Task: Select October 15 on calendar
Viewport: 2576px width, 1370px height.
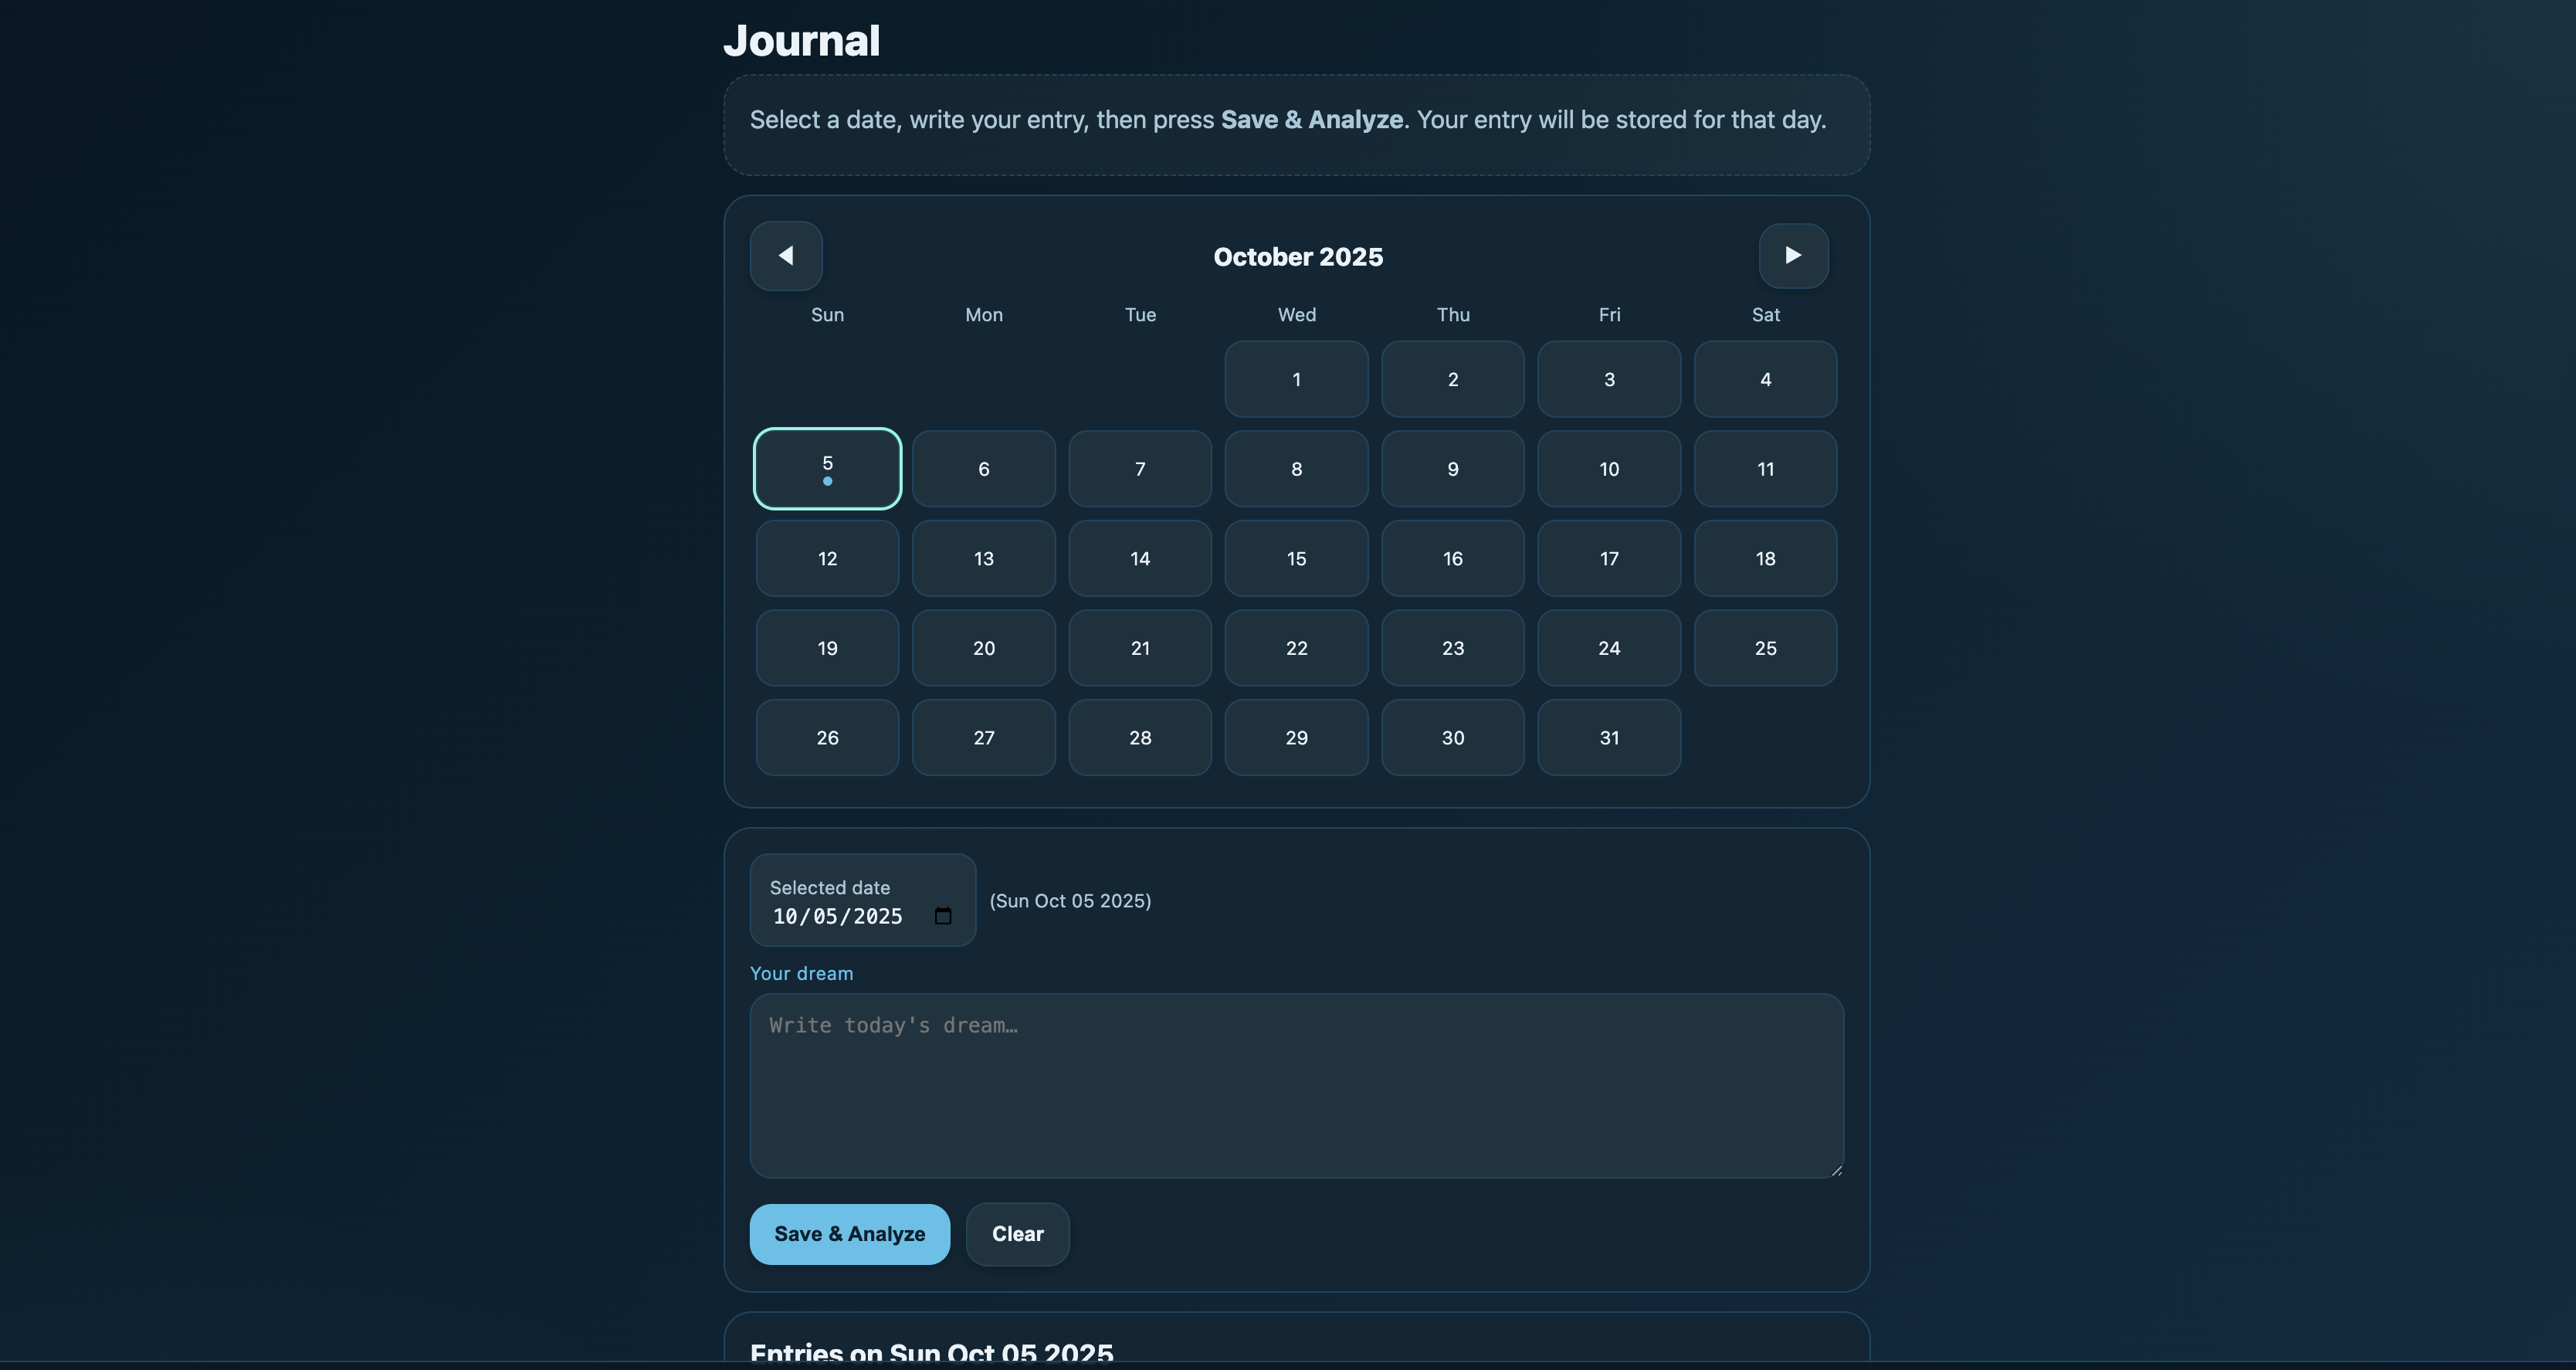Action: (1296, 558)
